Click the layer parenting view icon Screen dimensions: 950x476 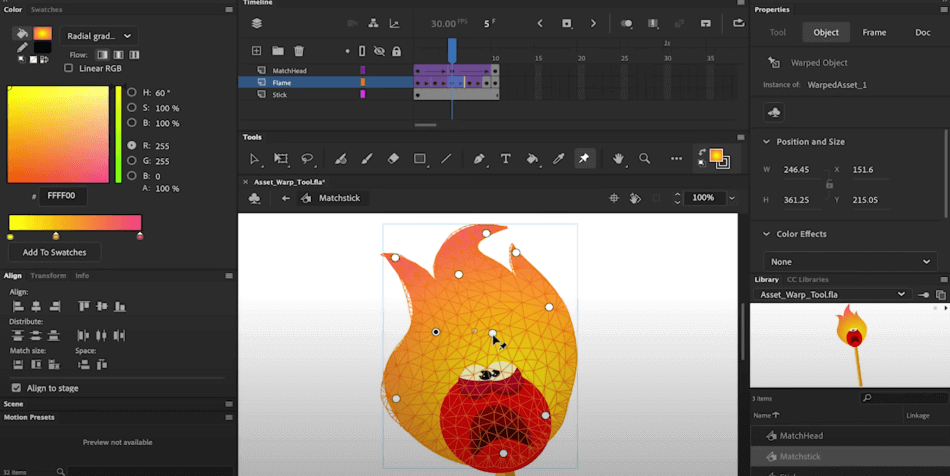pos(373,24)
